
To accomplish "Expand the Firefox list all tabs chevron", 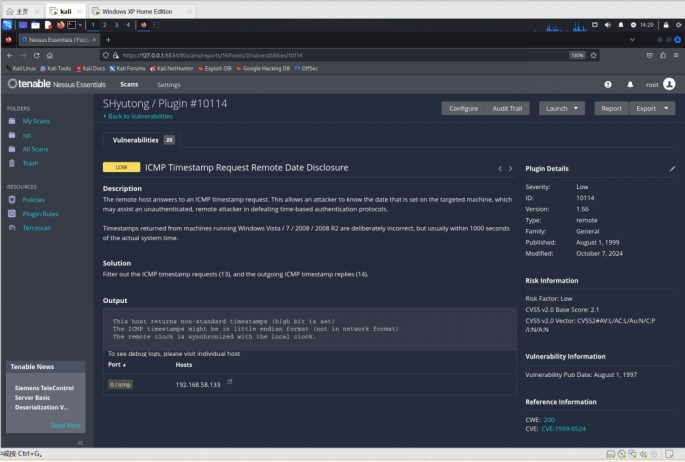I will point(632,40).
